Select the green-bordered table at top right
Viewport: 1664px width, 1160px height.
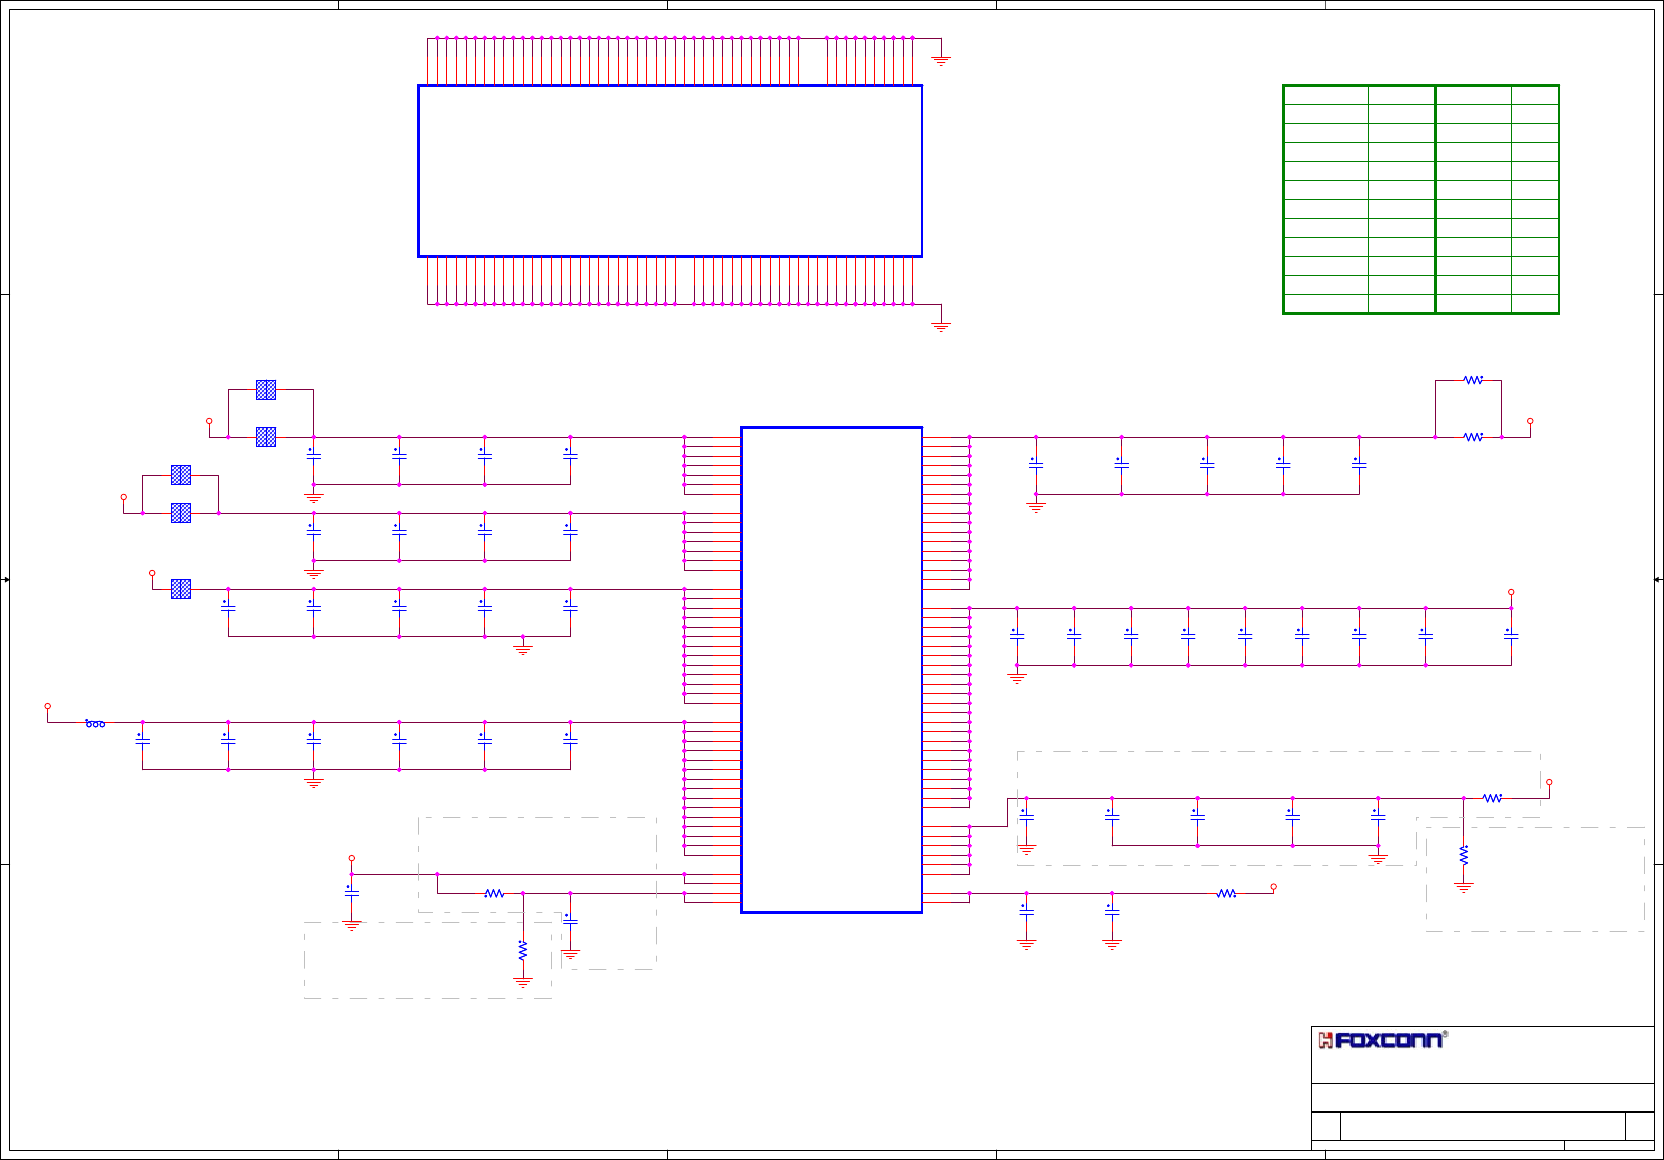pyautogui.click(x=1421, y=200)
